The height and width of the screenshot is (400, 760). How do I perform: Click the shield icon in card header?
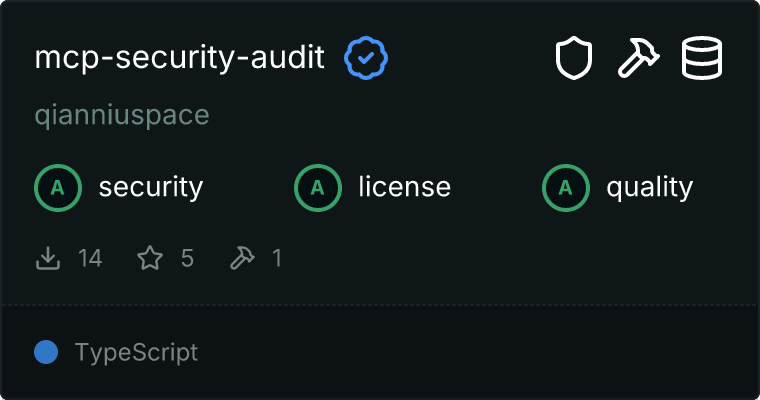[574, 59]
